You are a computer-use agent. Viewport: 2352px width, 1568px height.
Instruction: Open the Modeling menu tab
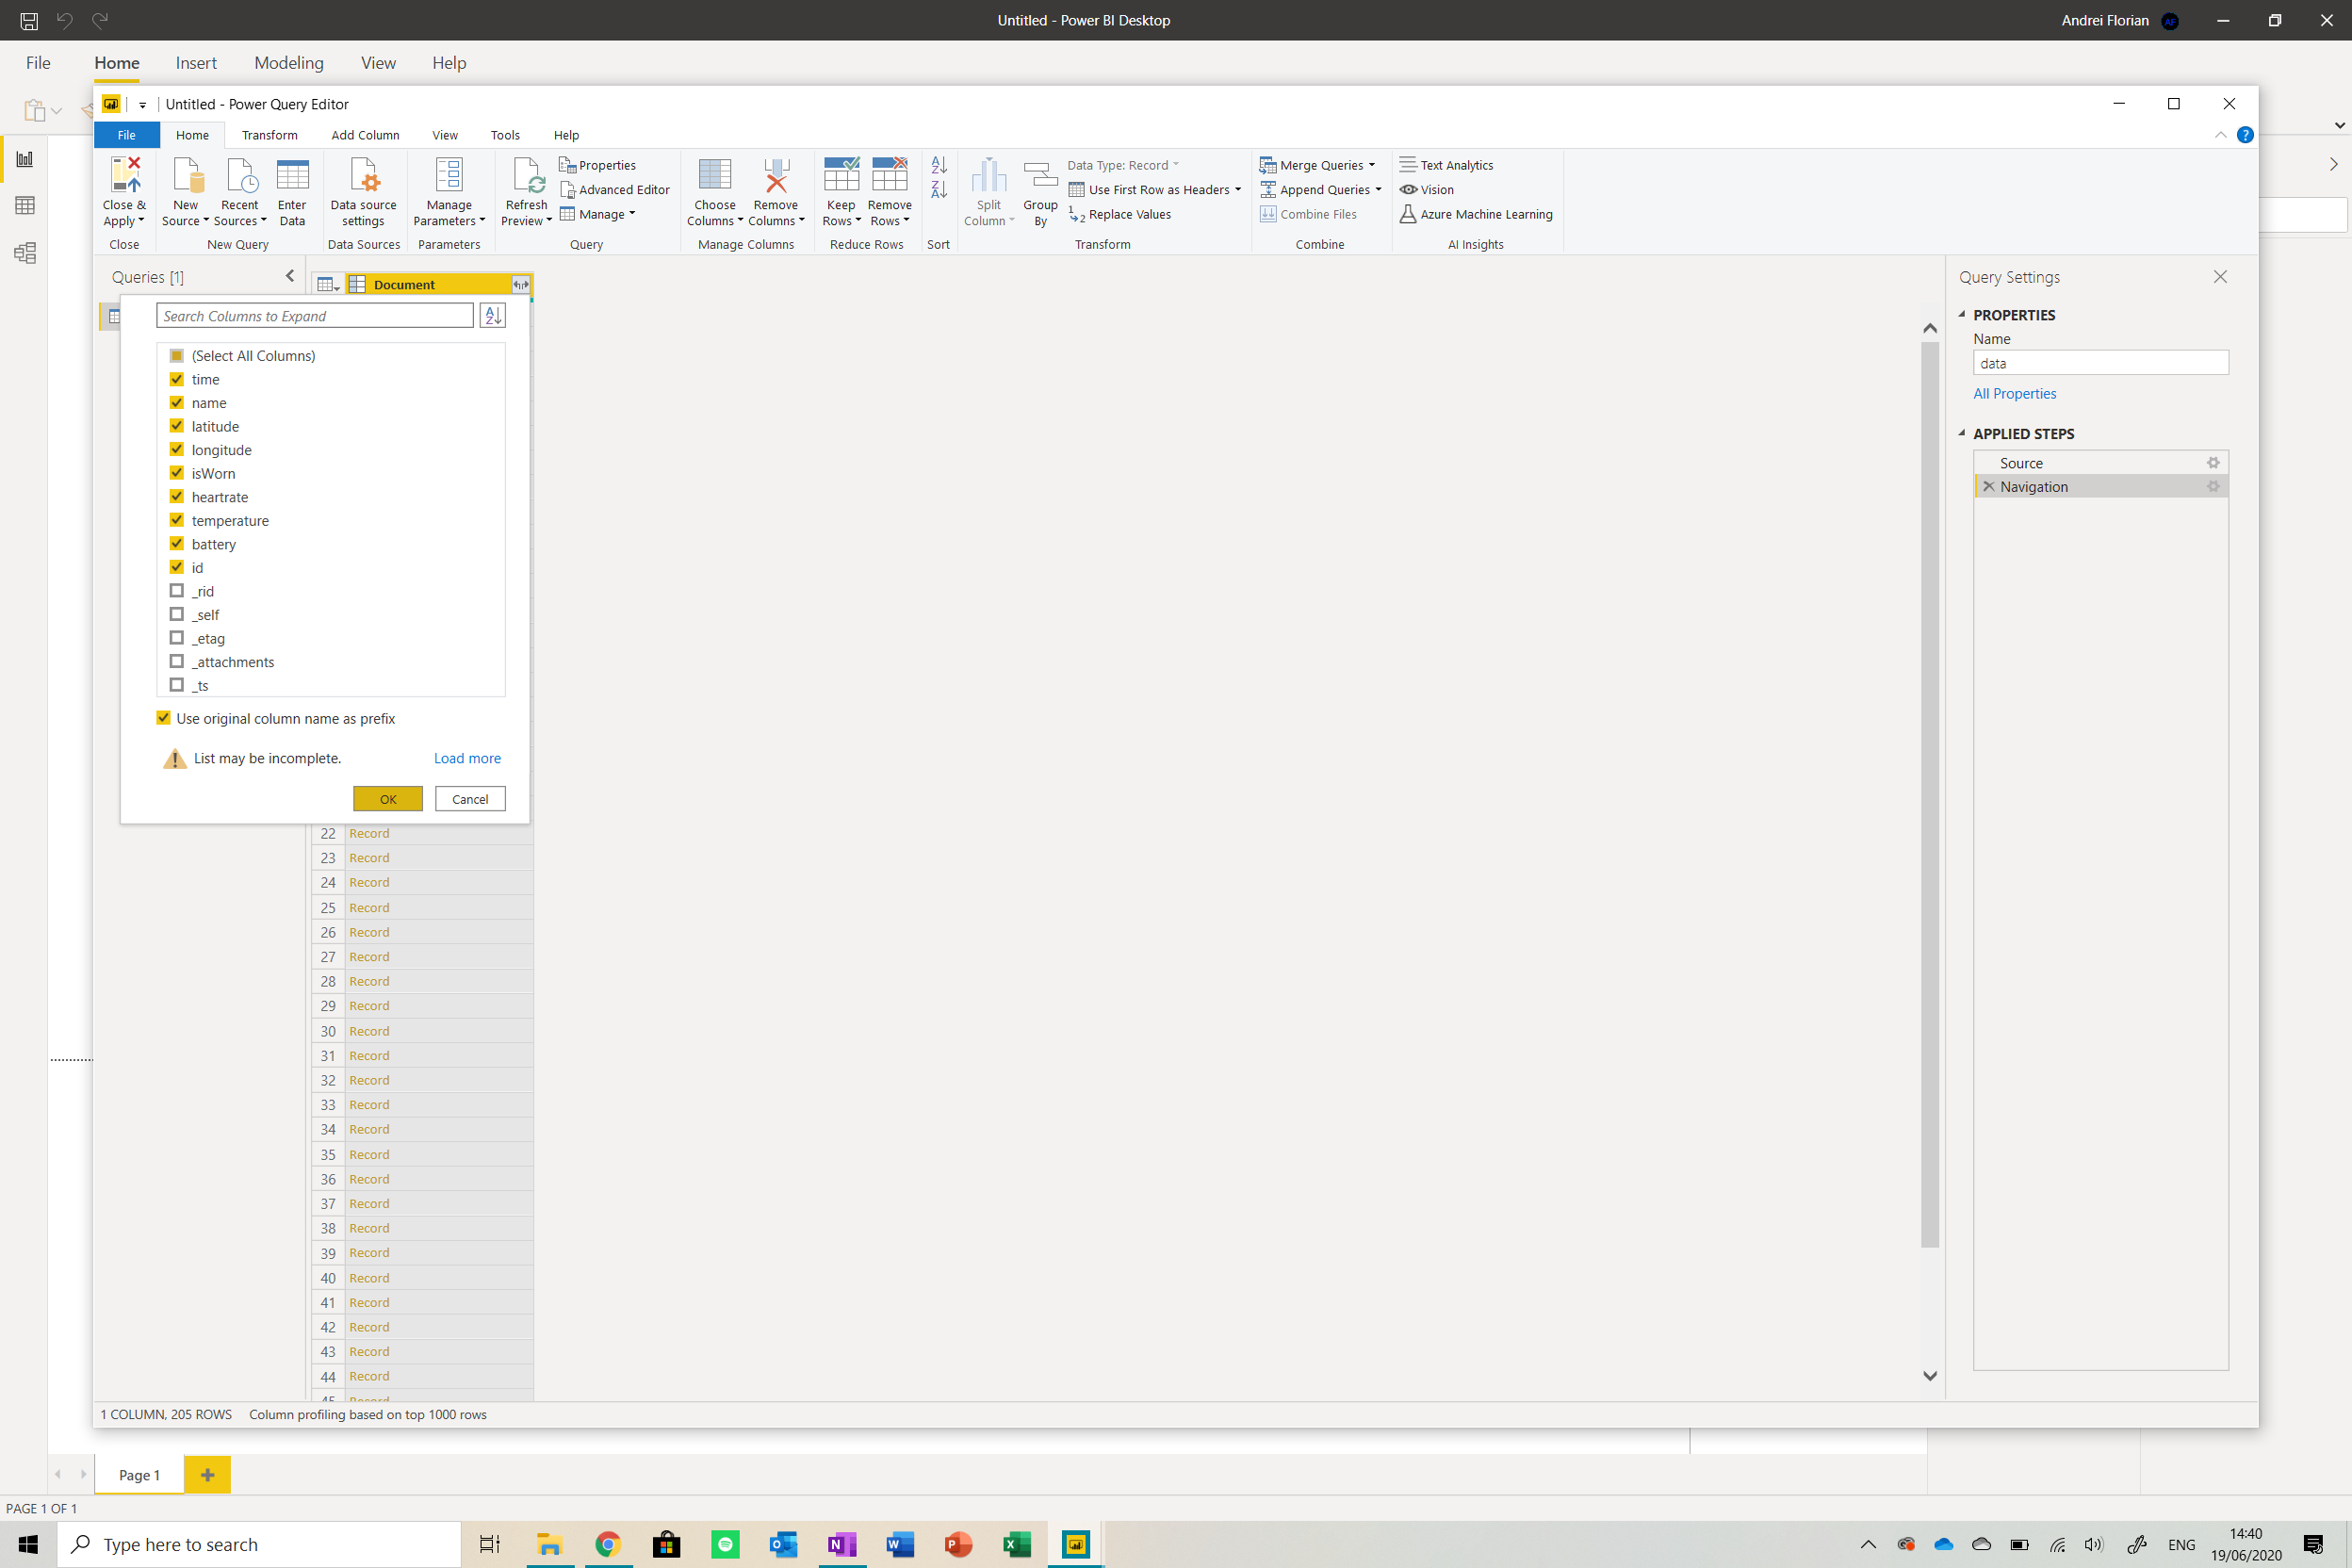pos(289,63)
